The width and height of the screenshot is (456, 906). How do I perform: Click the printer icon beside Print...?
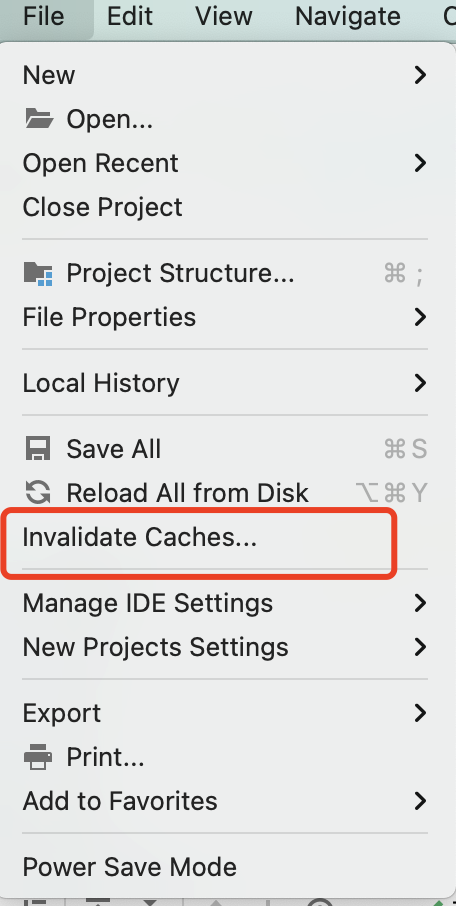point(38,757)
